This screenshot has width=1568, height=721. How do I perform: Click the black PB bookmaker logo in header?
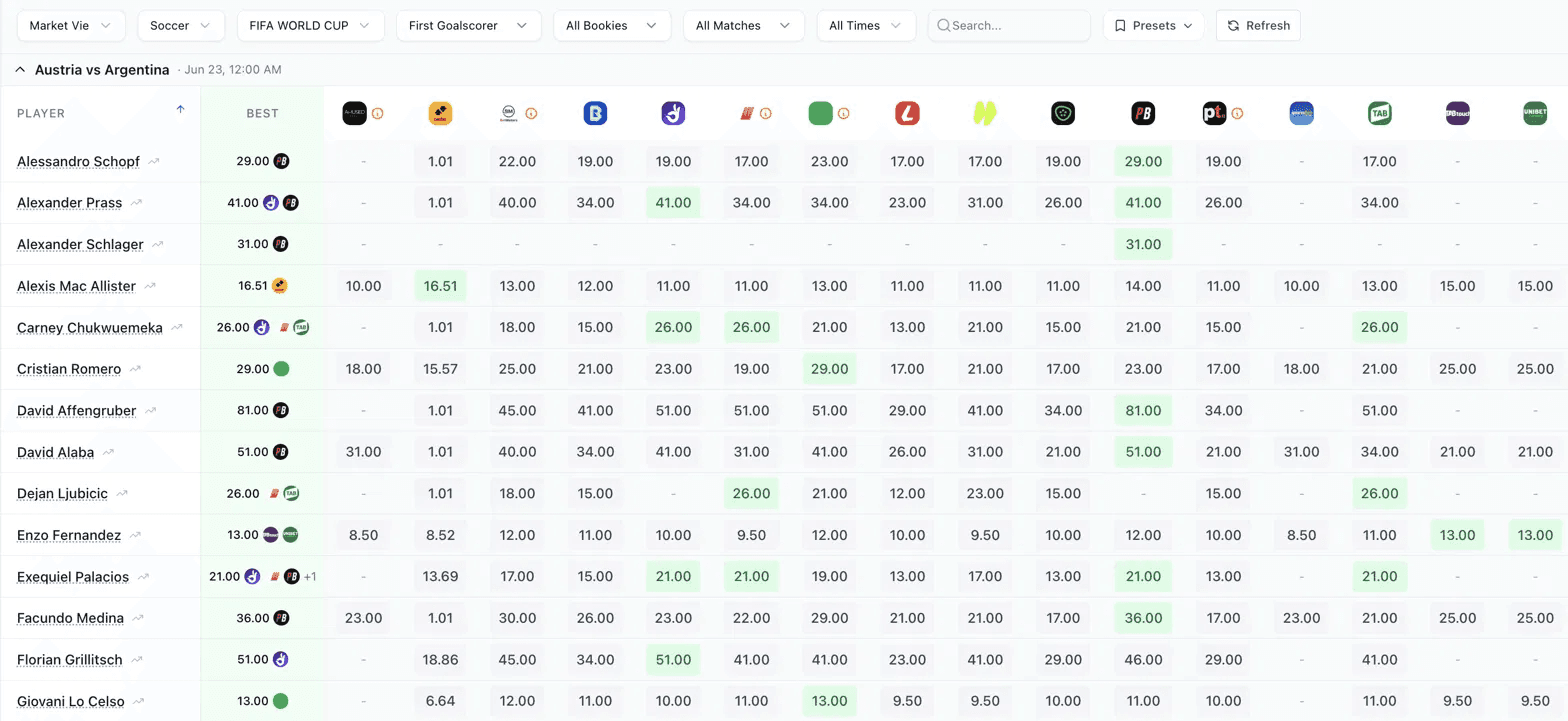tap(1144, 114)
